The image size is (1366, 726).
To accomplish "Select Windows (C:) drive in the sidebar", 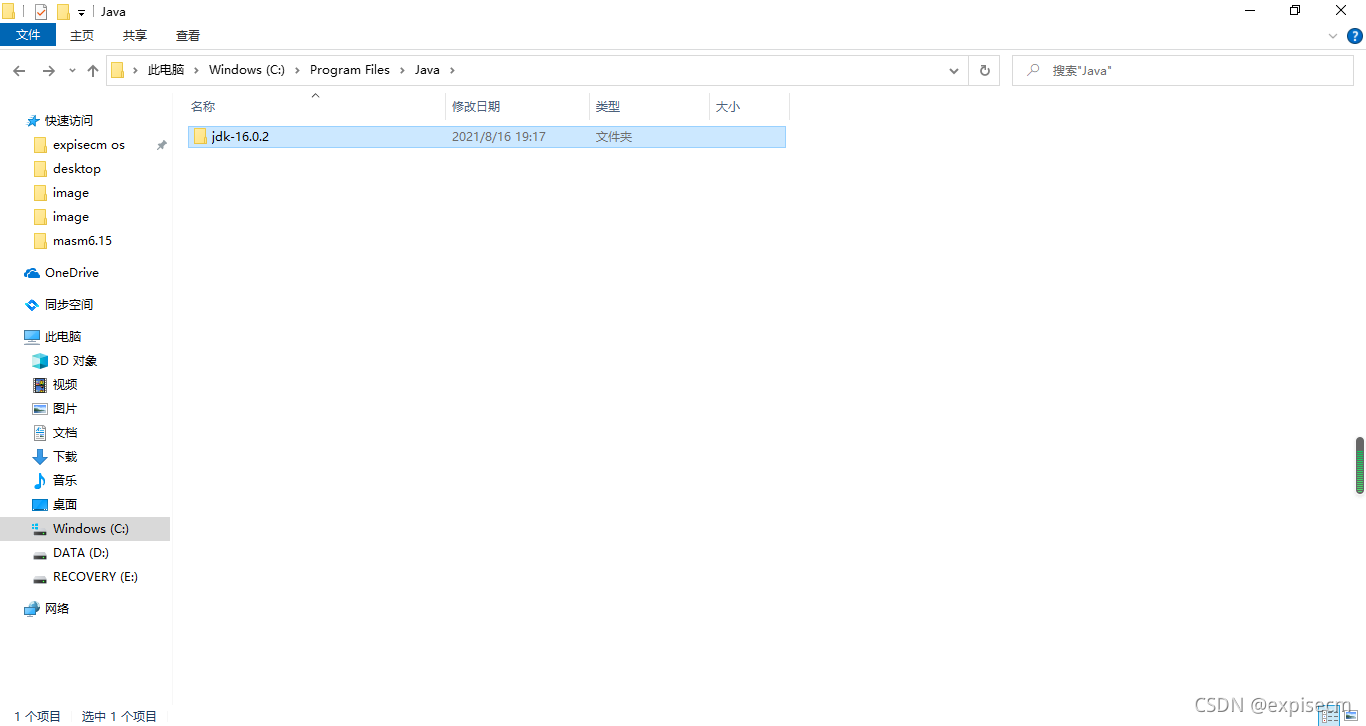I will pyautogui.click(x=85, y=529).
